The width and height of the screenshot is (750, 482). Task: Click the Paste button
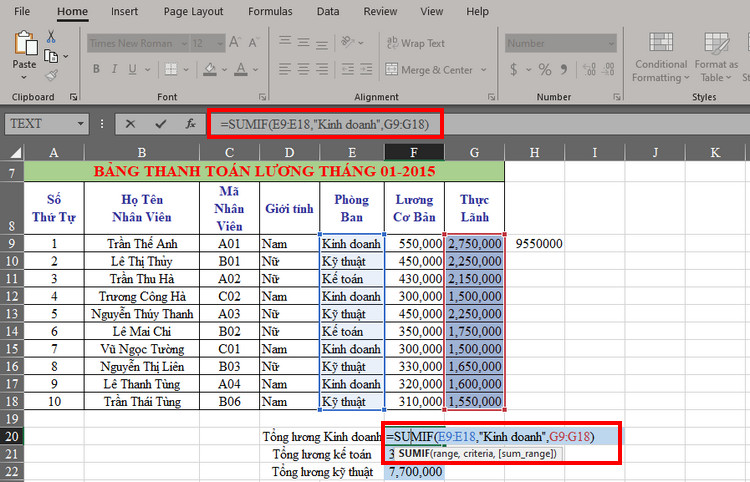pos(24,52)
